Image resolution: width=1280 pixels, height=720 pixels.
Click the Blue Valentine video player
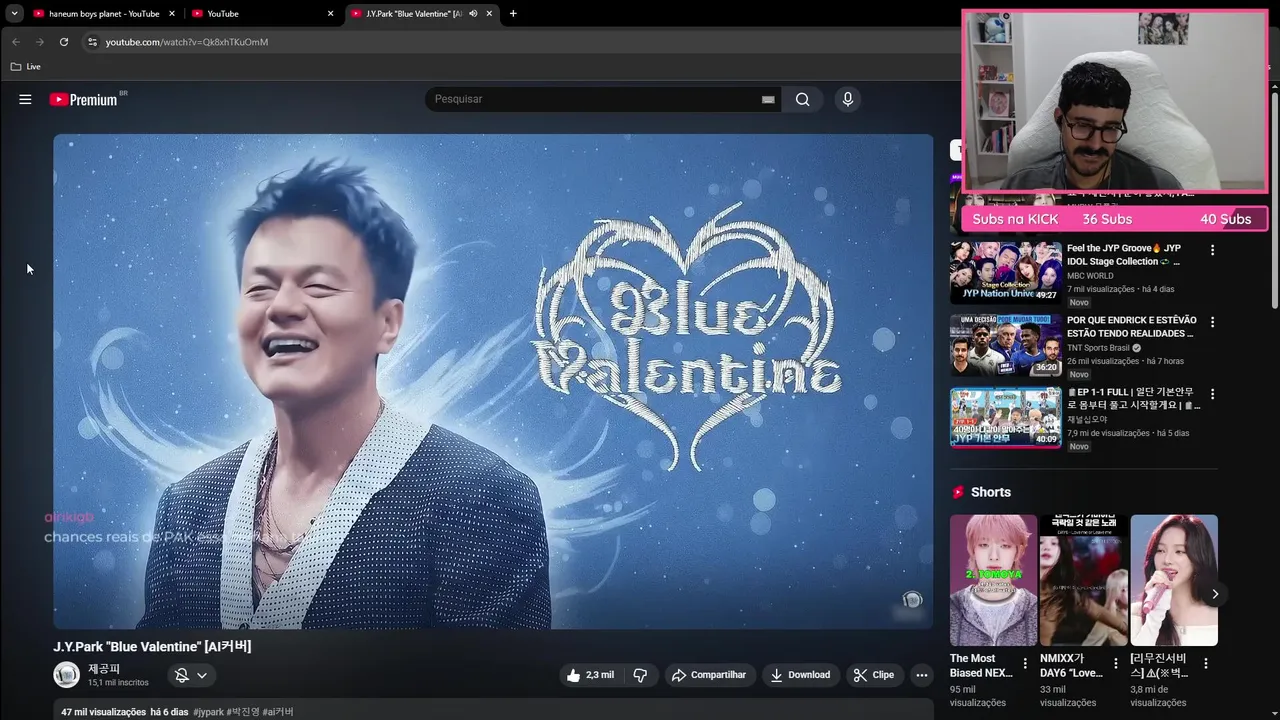[x=493, y=381]
